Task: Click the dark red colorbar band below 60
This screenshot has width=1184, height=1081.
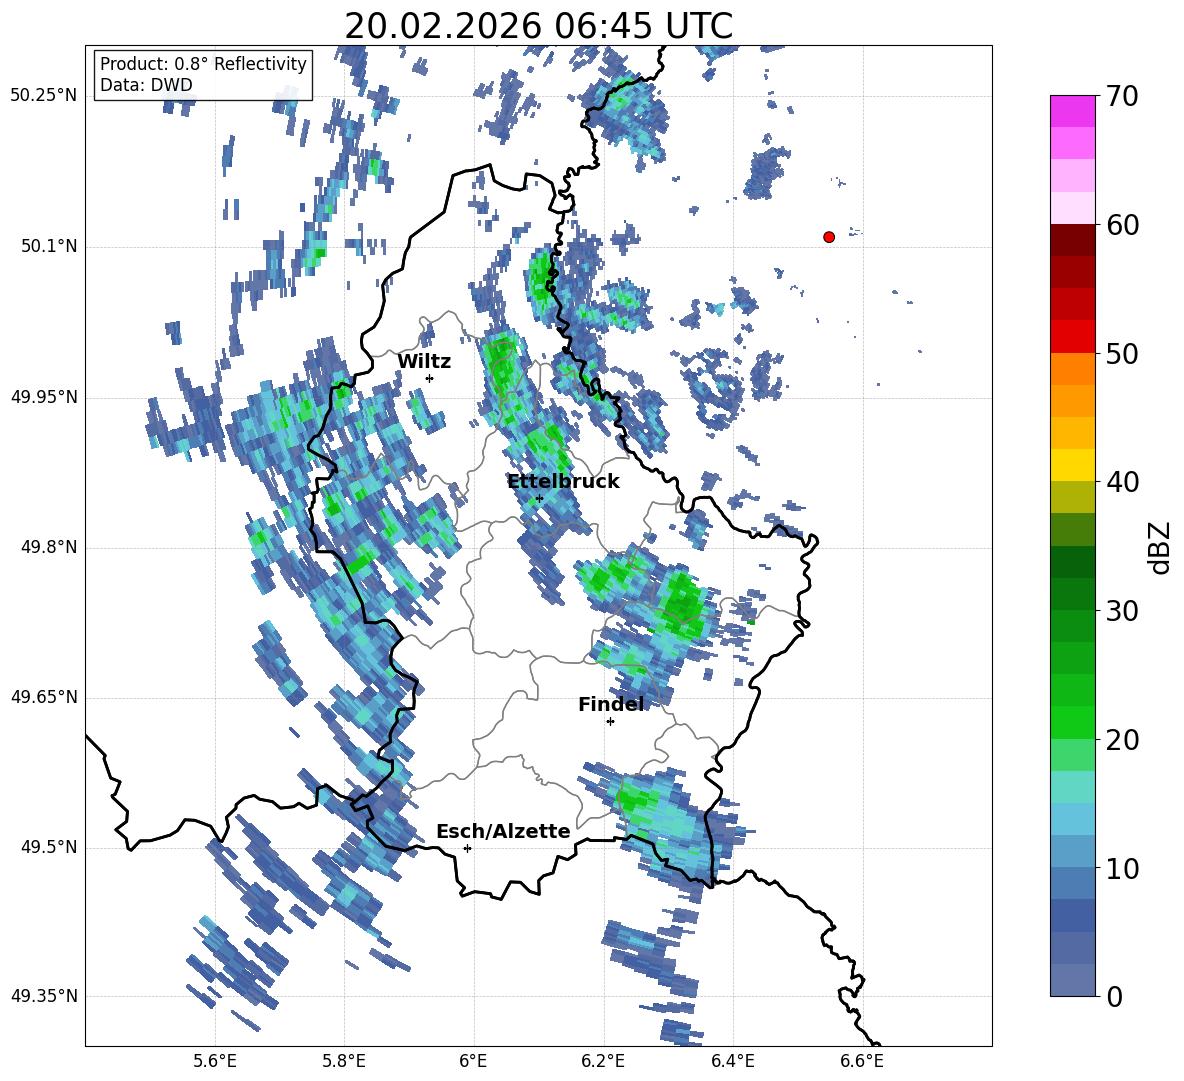Action: pyautogui.click(x=1072, y=240)
